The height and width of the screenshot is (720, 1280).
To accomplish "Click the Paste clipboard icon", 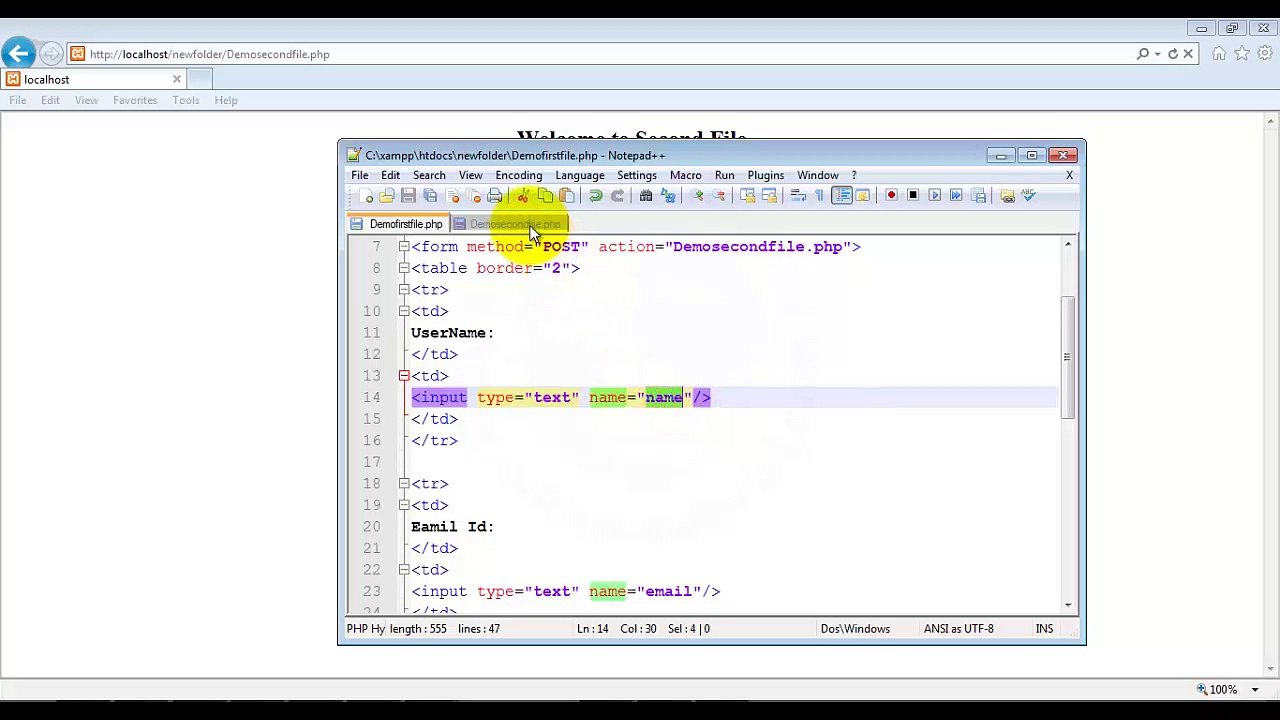I will pos(567,196).
